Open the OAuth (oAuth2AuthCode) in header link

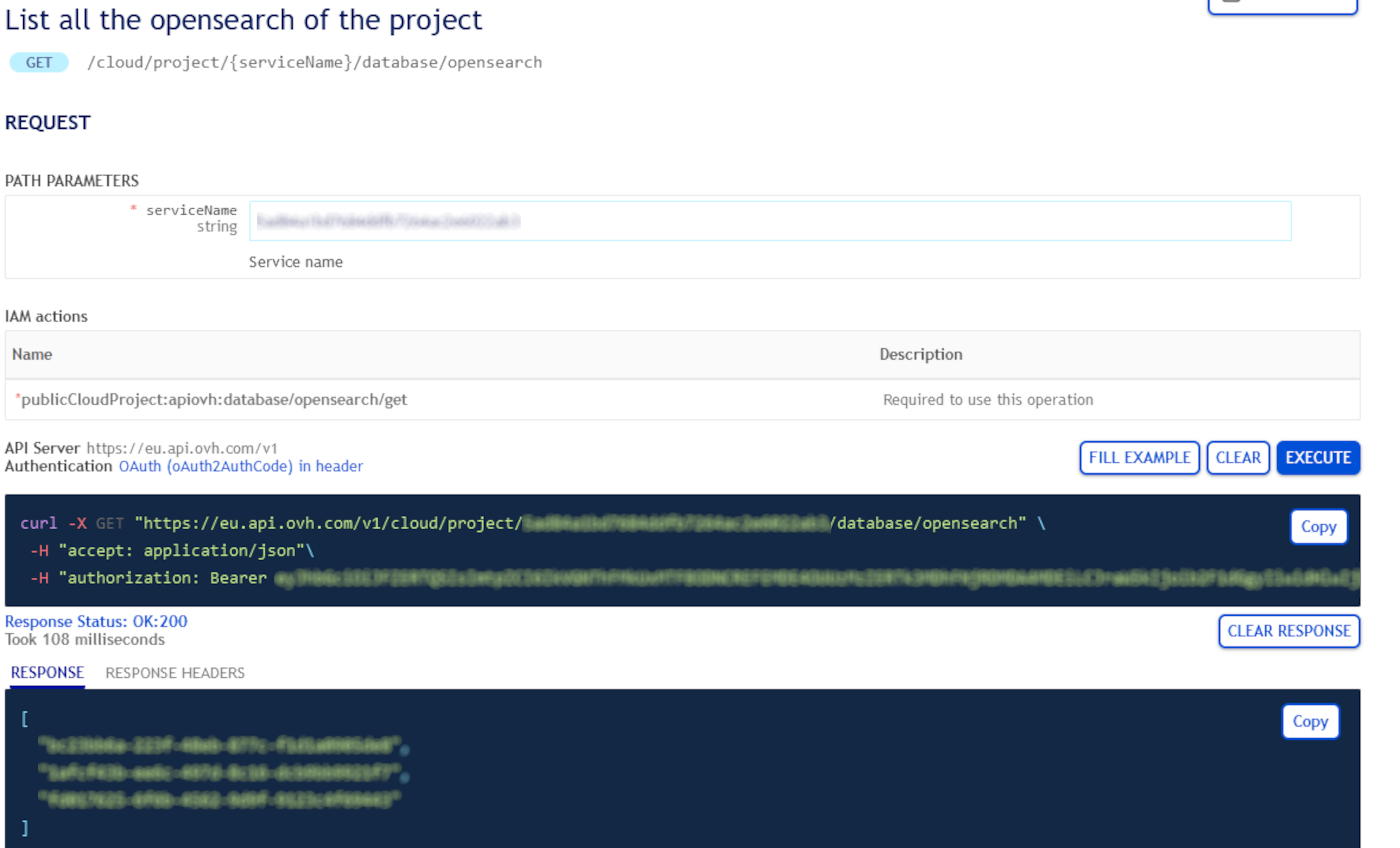pos(240,466)
